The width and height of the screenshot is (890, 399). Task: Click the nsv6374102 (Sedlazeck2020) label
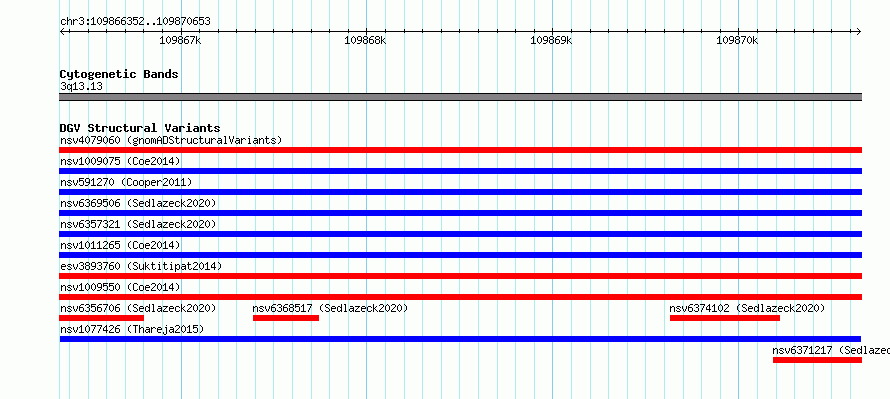coord(747,308)
